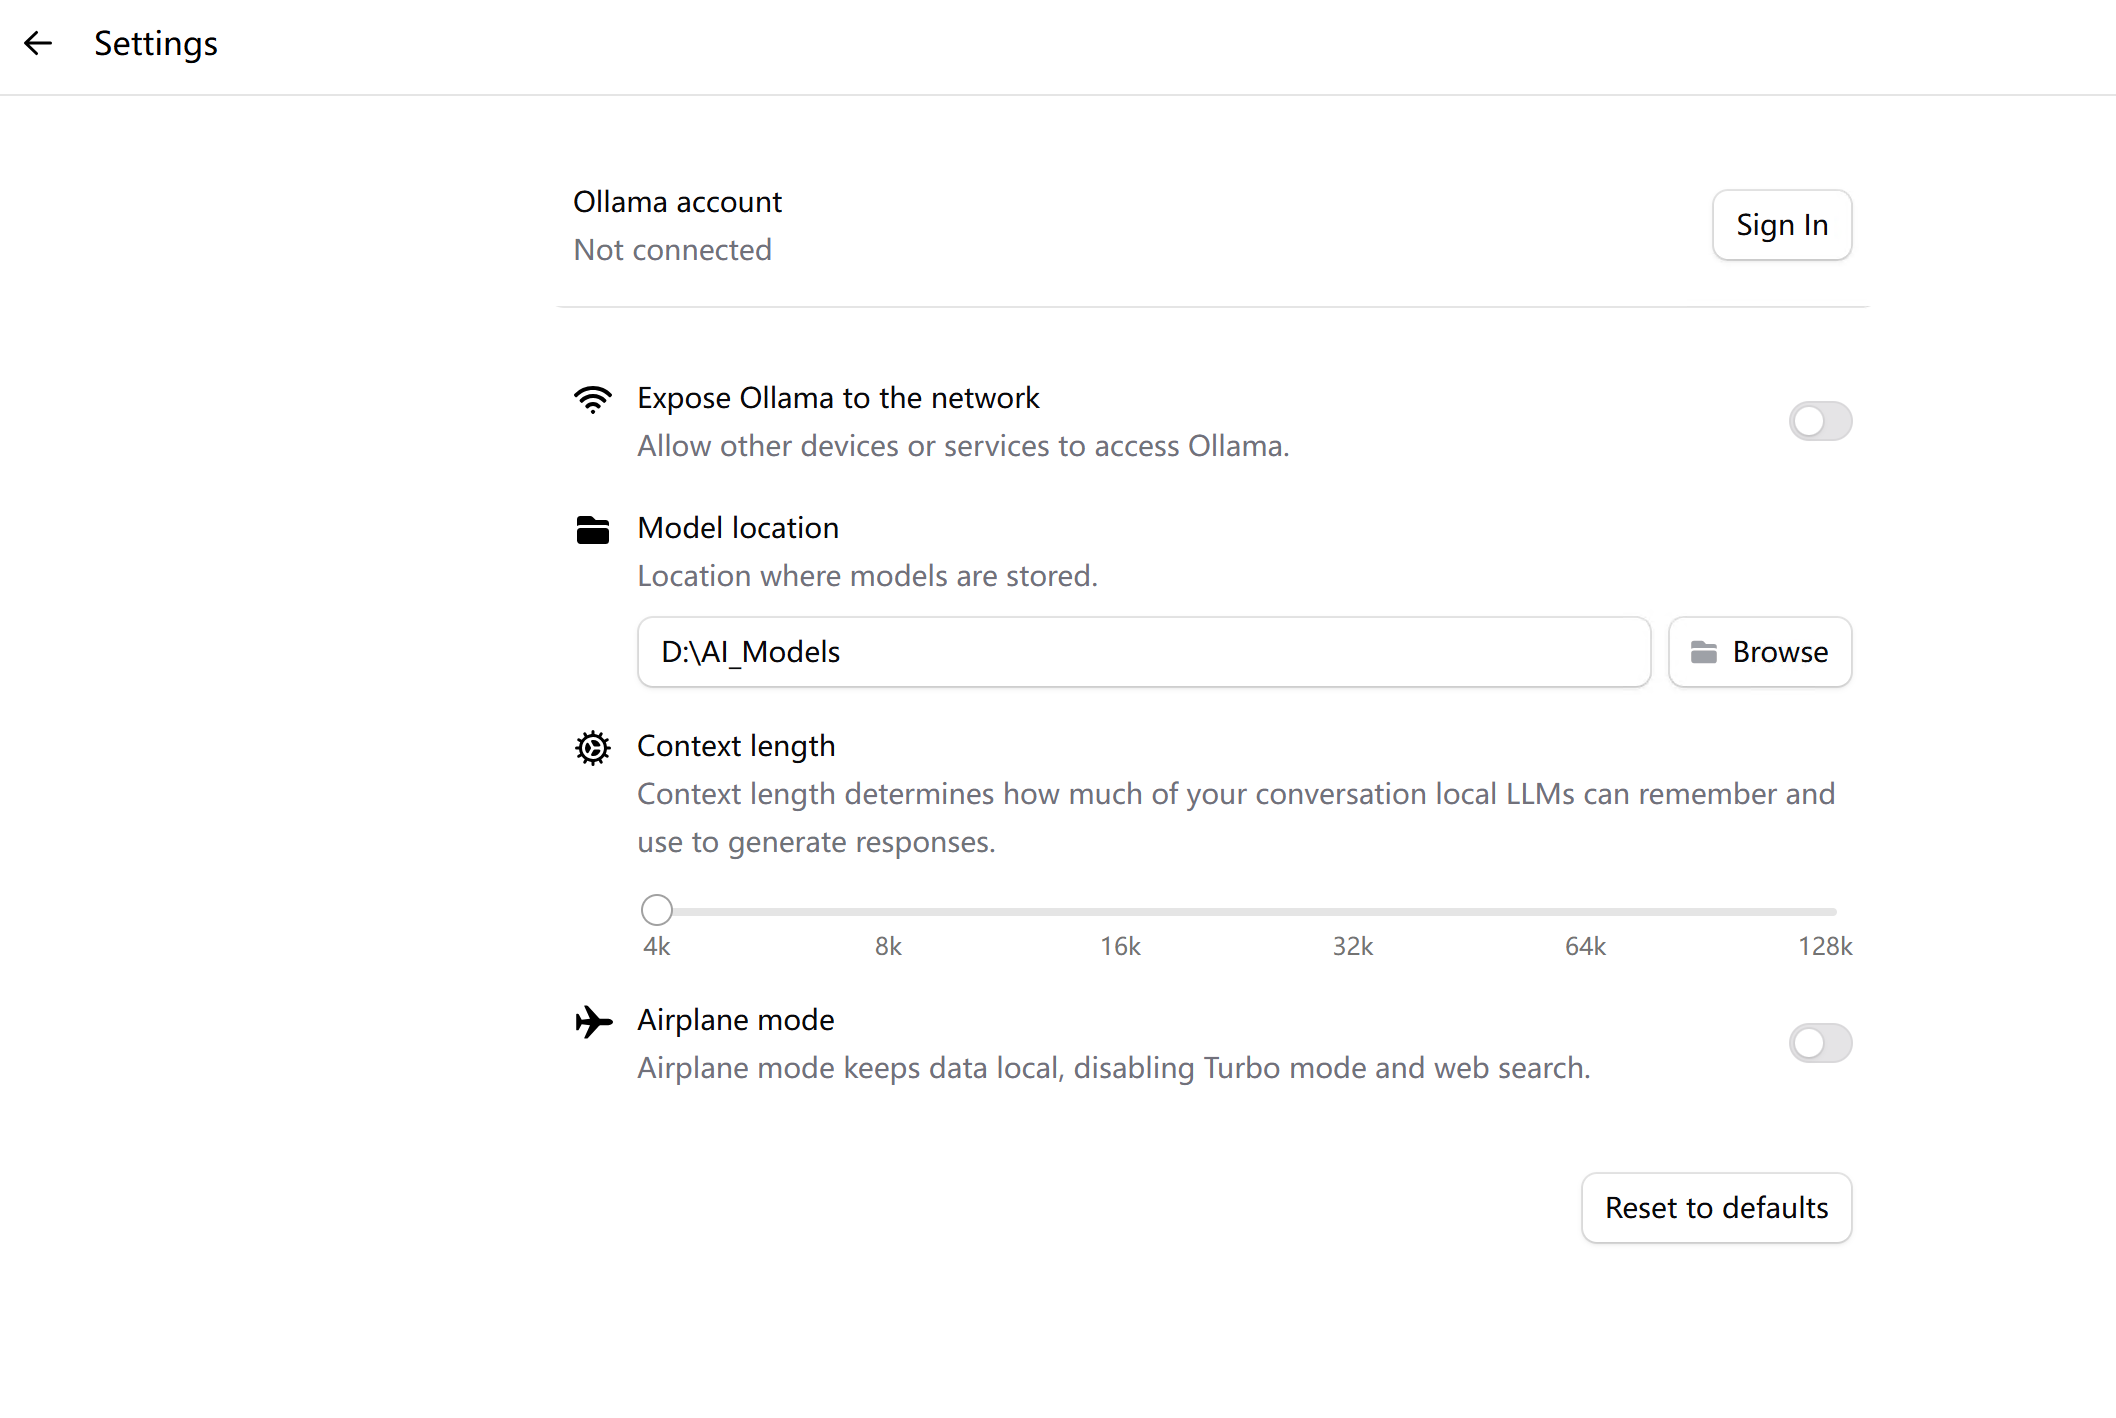Click the Settings page title
This screenshot has width=2116, height=1418.
pos(156,43)
